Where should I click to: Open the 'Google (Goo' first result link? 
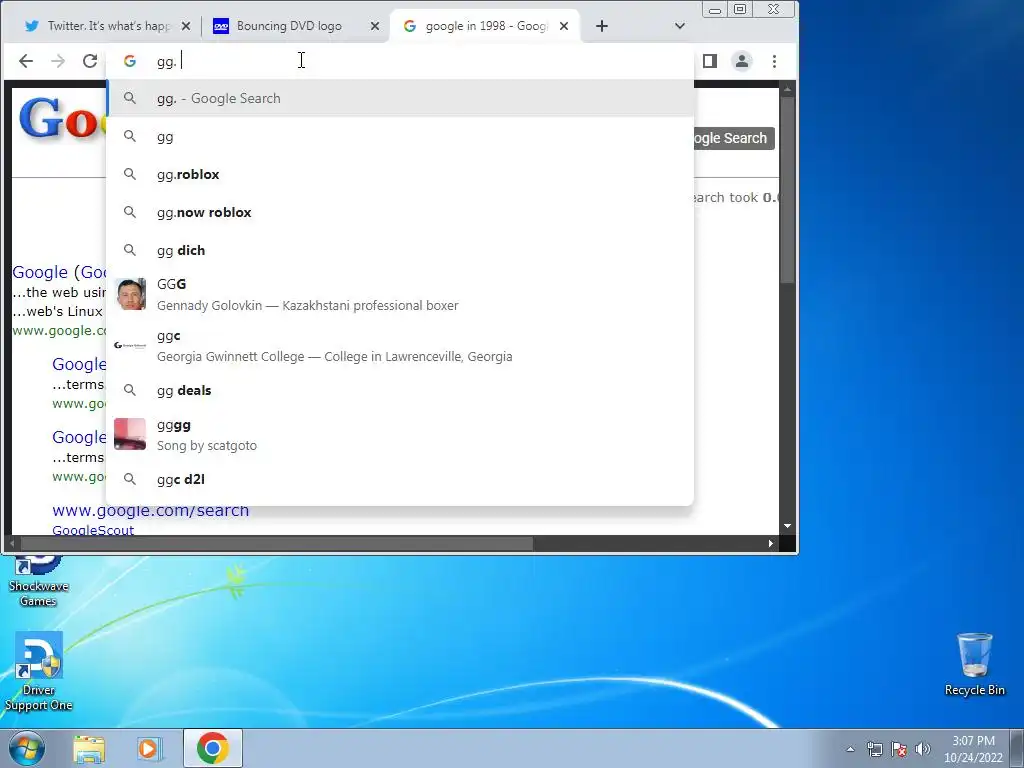coord(59,272)
